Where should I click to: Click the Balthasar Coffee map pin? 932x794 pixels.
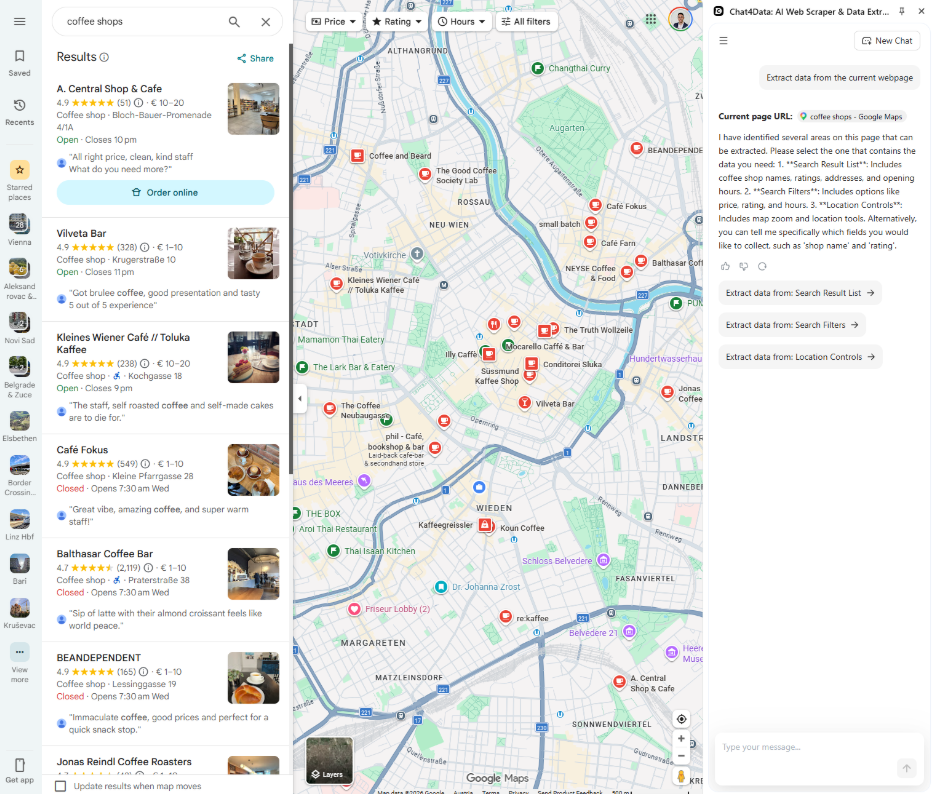coord(641,261)
